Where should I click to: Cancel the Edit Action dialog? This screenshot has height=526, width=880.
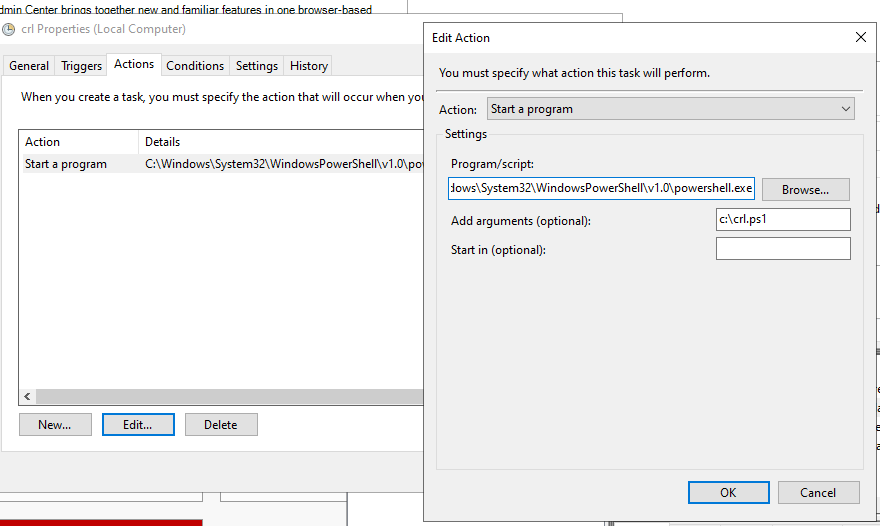[x=818, y=492]
